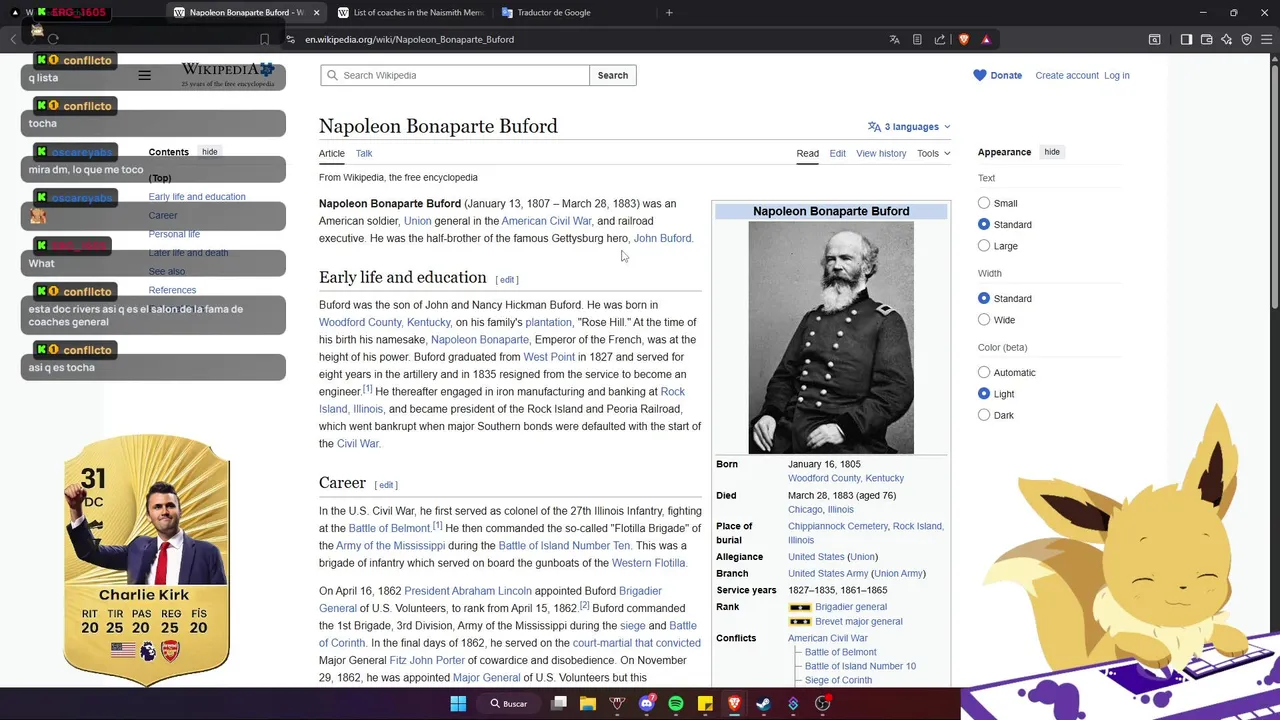Select the Read view tab
The height and width of the screenshot is (720, 1280).
(x=807, y=153)
